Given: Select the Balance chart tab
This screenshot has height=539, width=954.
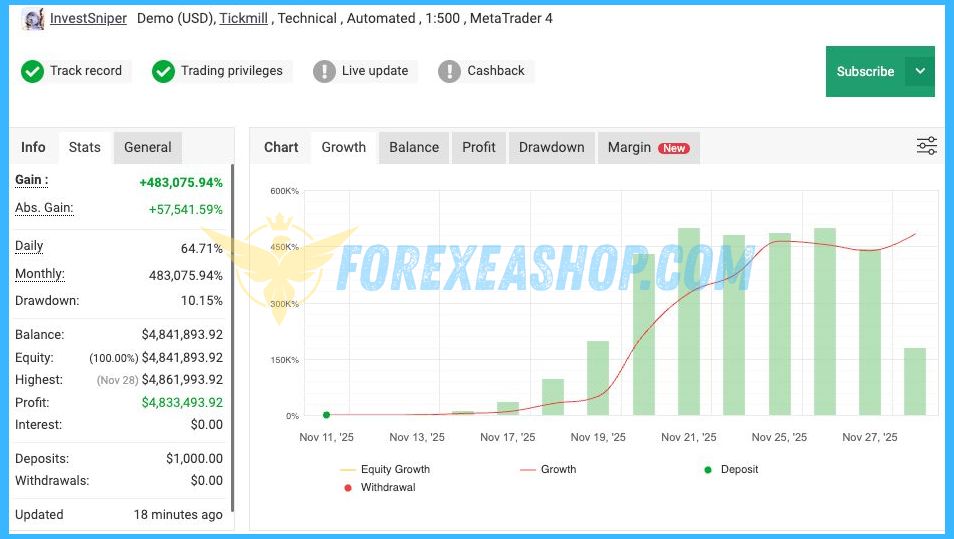Looking at the screenshot, I should click(x=414, y=147).
